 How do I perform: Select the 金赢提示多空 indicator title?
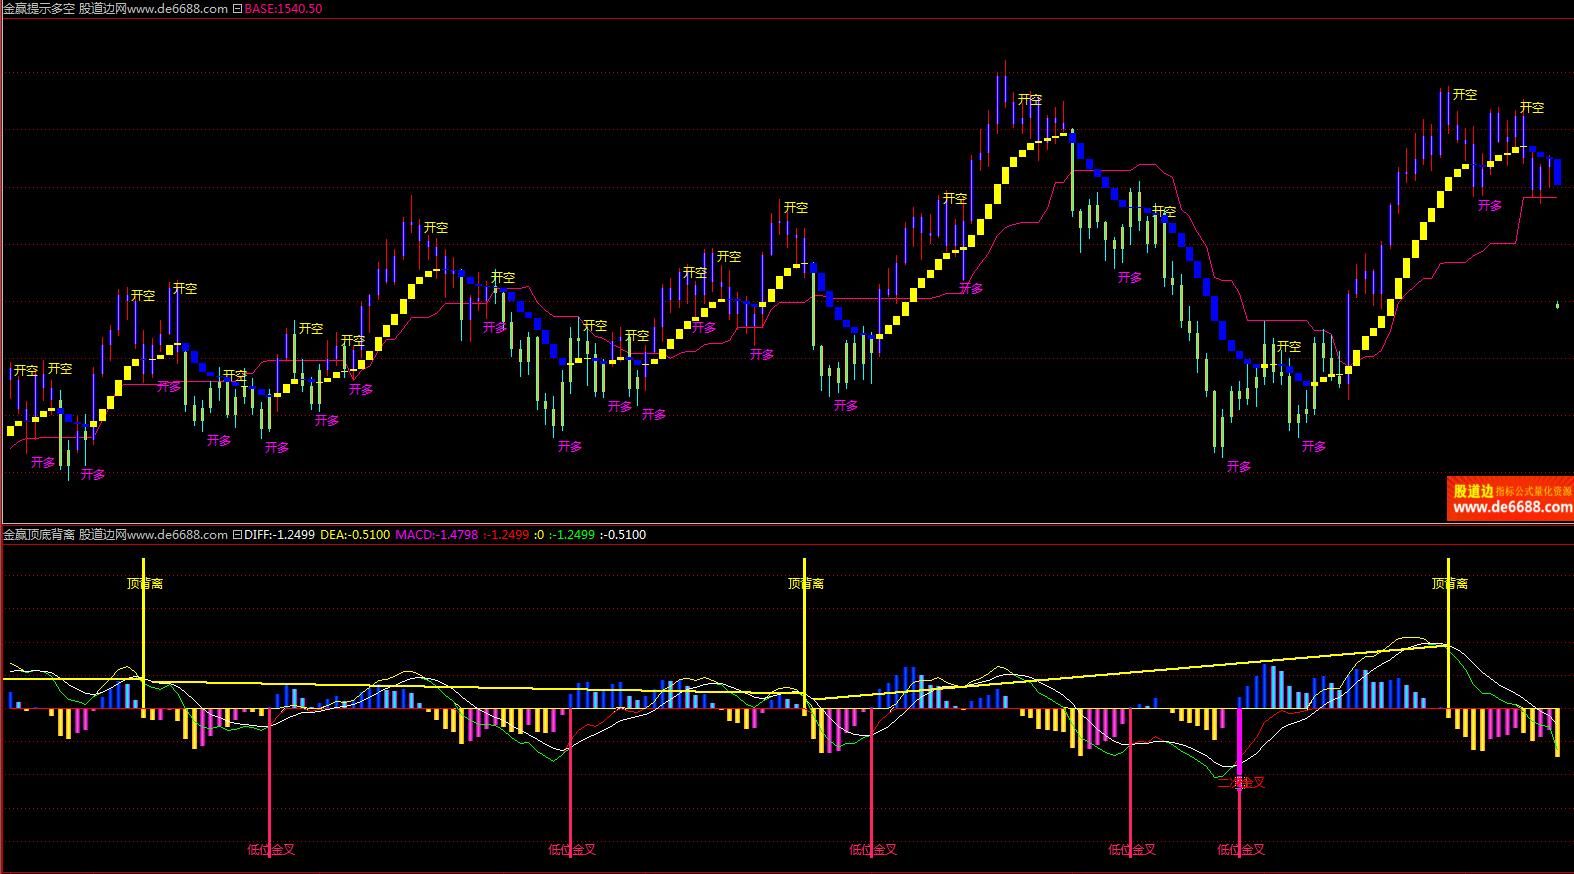[x=39, y=9]
